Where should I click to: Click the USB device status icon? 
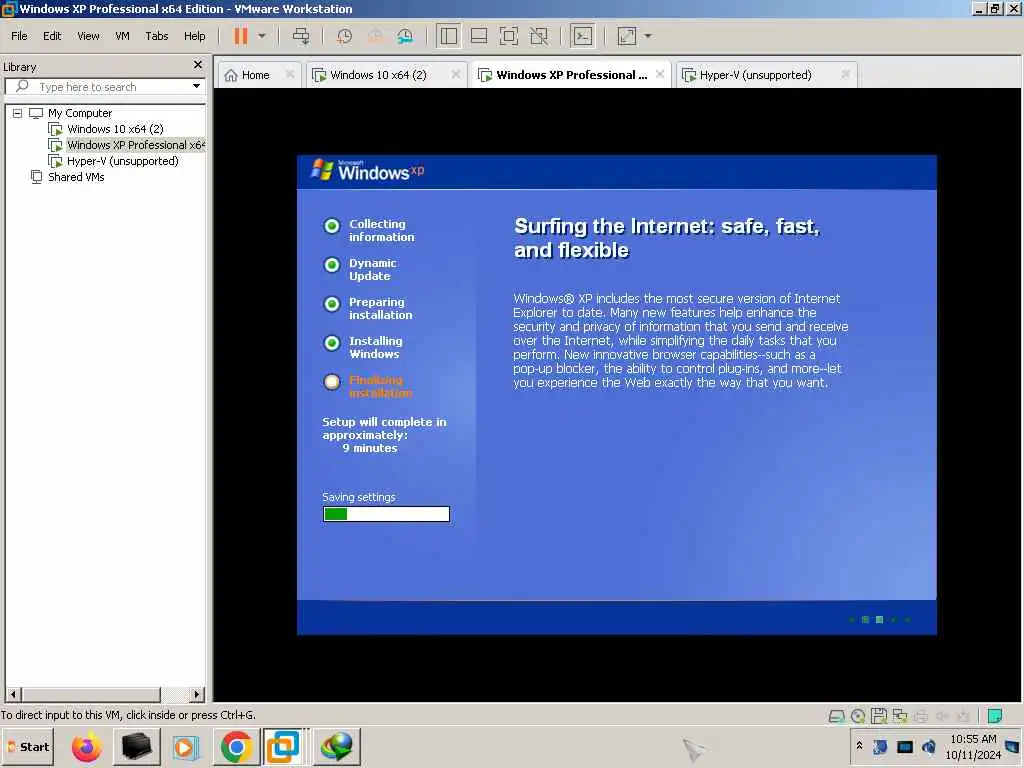(963, 716)
